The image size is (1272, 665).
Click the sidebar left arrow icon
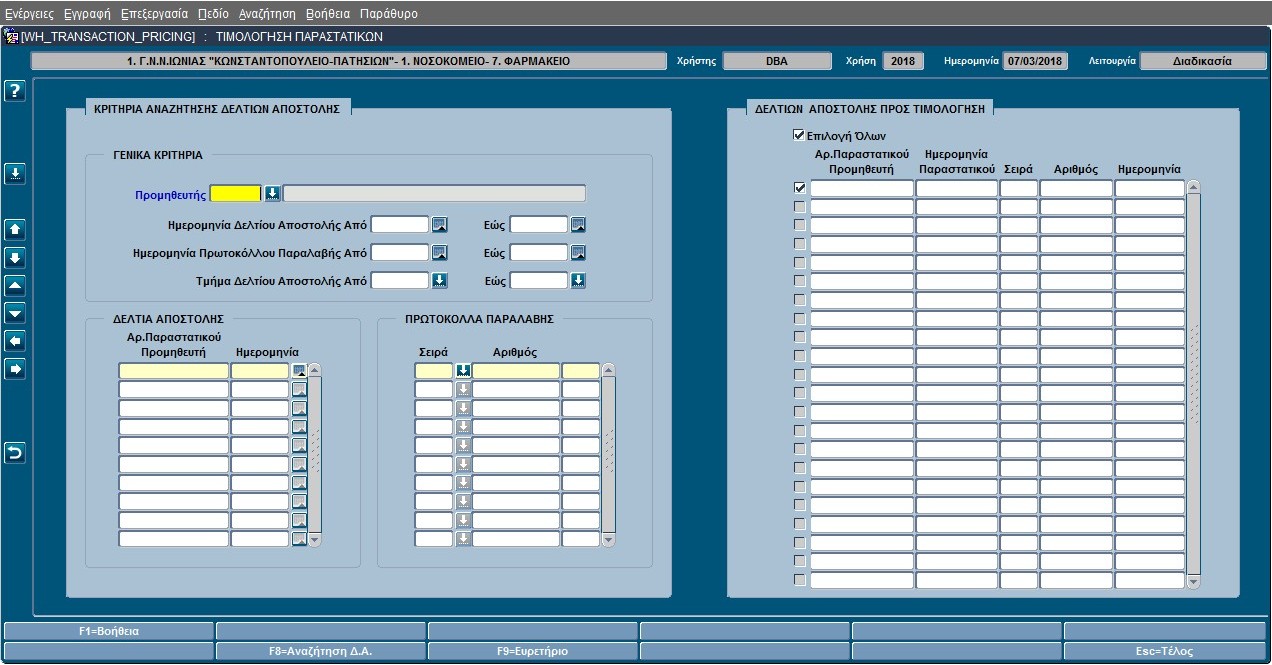(15, 342)
